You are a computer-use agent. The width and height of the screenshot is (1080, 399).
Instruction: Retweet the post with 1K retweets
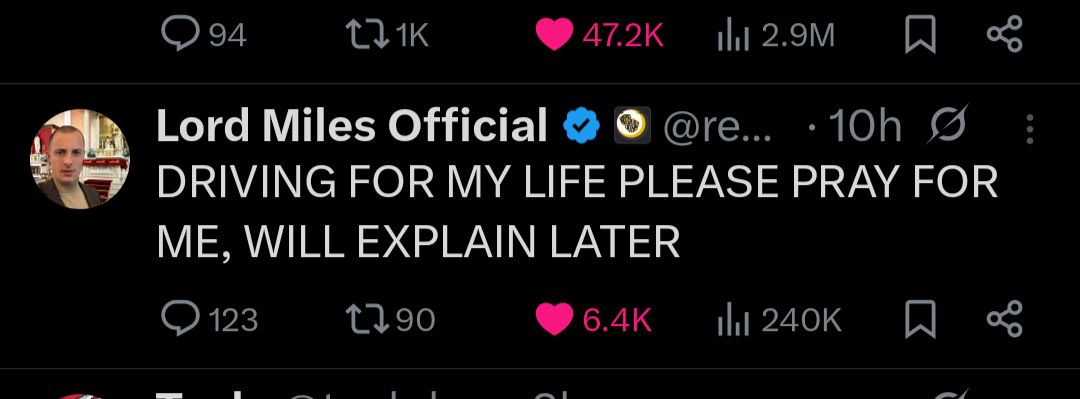coord(387,34)
